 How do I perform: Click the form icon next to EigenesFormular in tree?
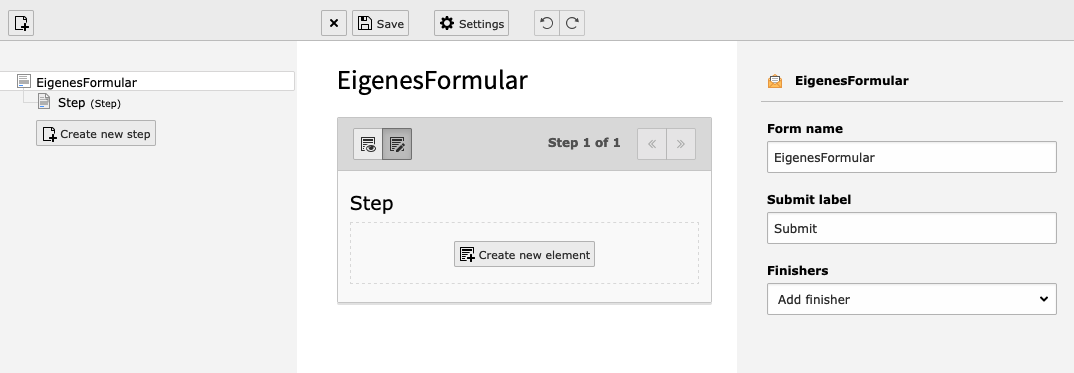click(x=24, y=81)
